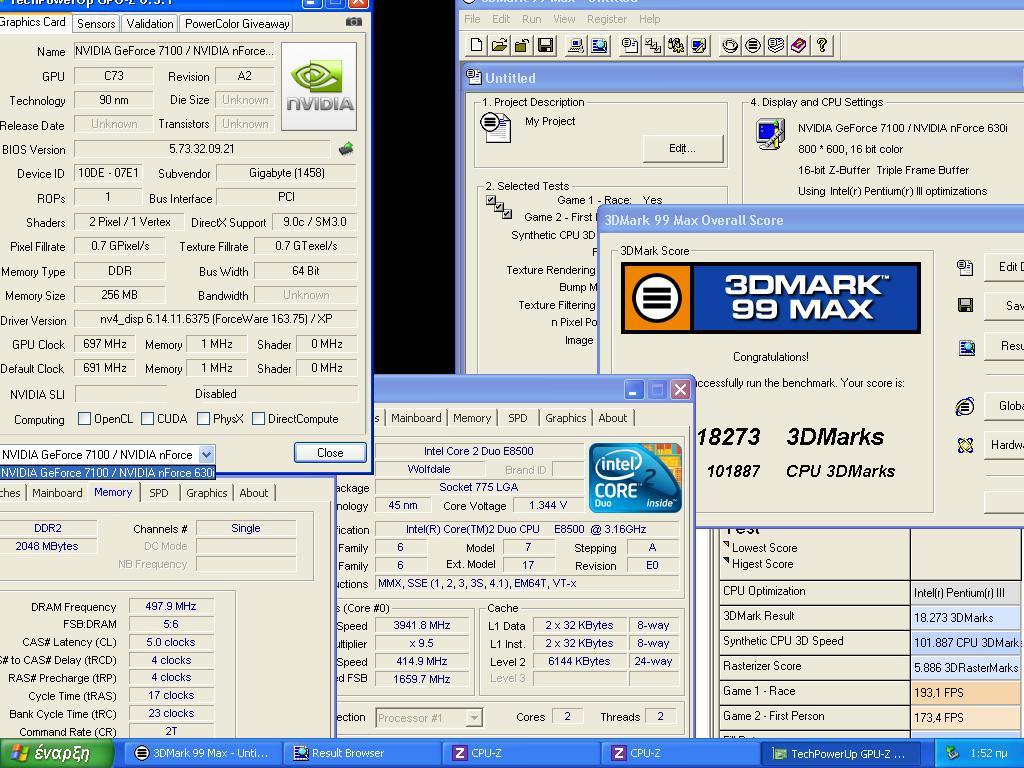Viewport: 1024px width, 768px height.
Task: Click the select tests checkmarks toolbar icon
Action: (x=652, y=45)
